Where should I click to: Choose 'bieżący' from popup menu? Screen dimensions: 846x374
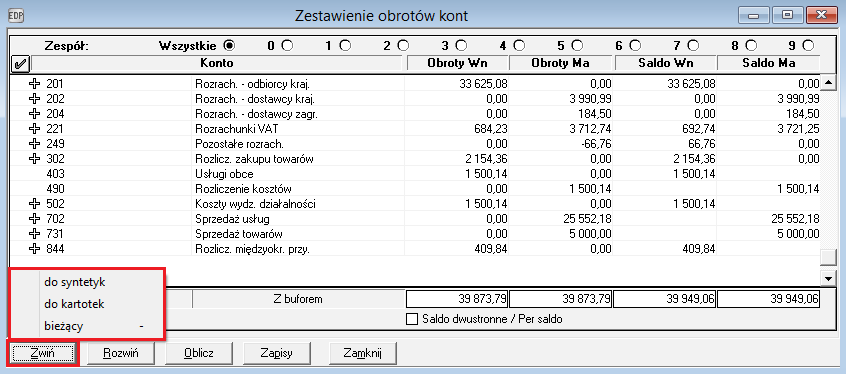click(86, 326)
